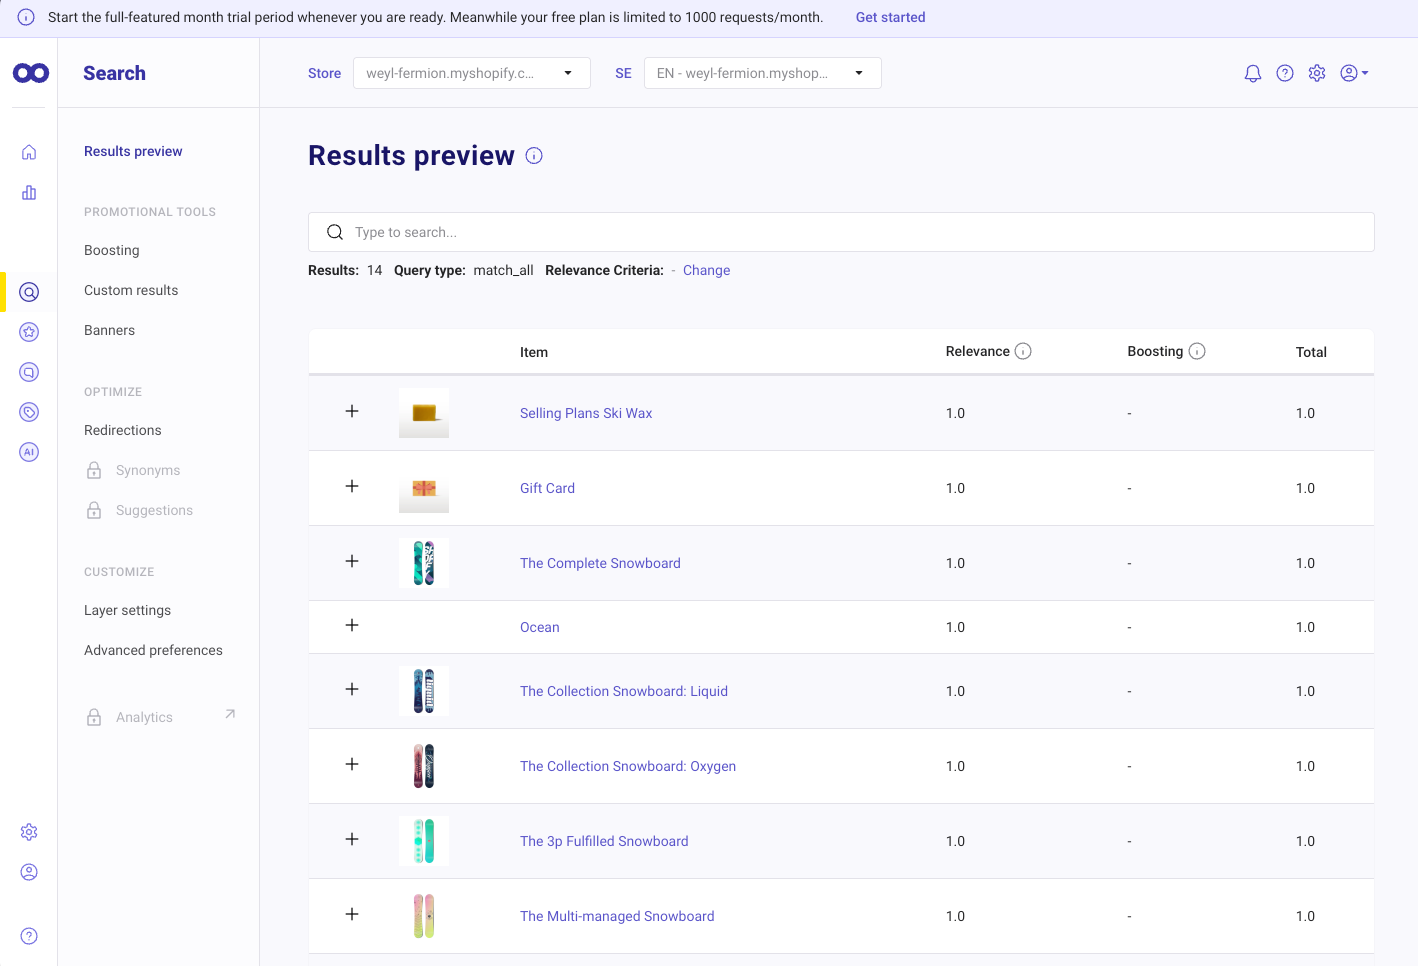The image size is (1418, 966).
Task: Open the settings gear in header
Action: 1317,73
